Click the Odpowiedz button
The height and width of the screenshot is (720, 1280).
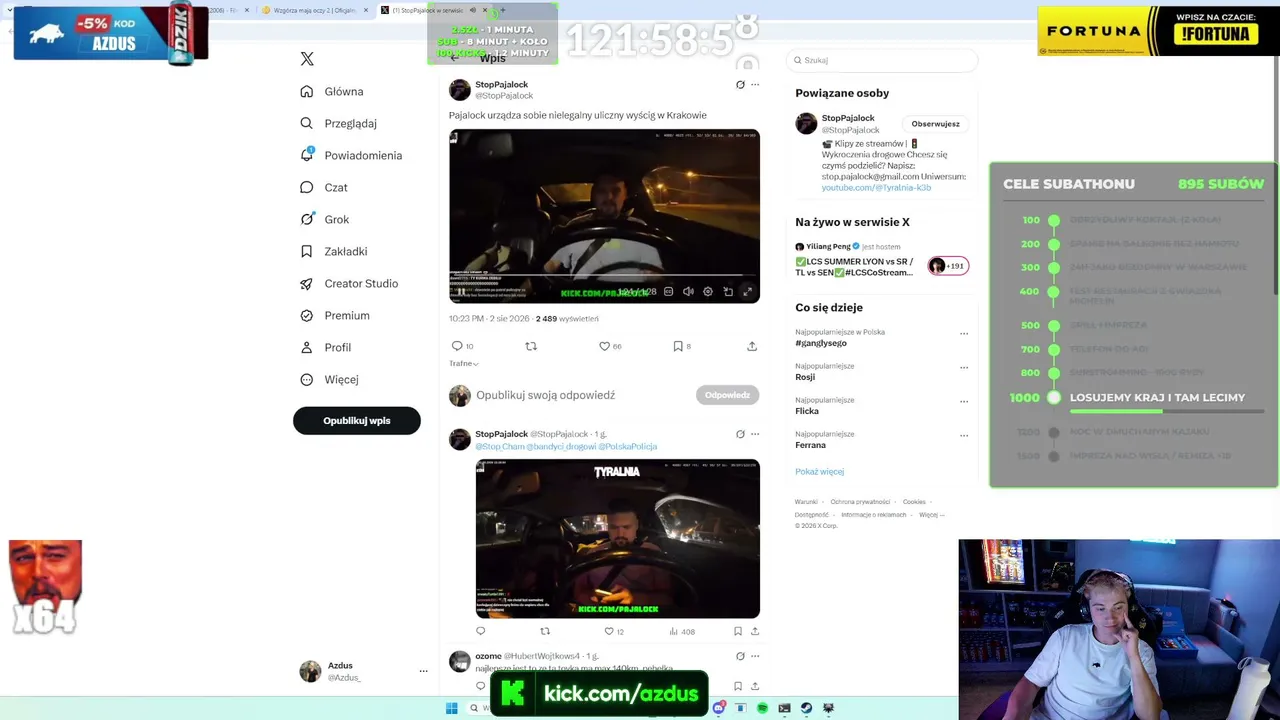[x=727, y=395]
